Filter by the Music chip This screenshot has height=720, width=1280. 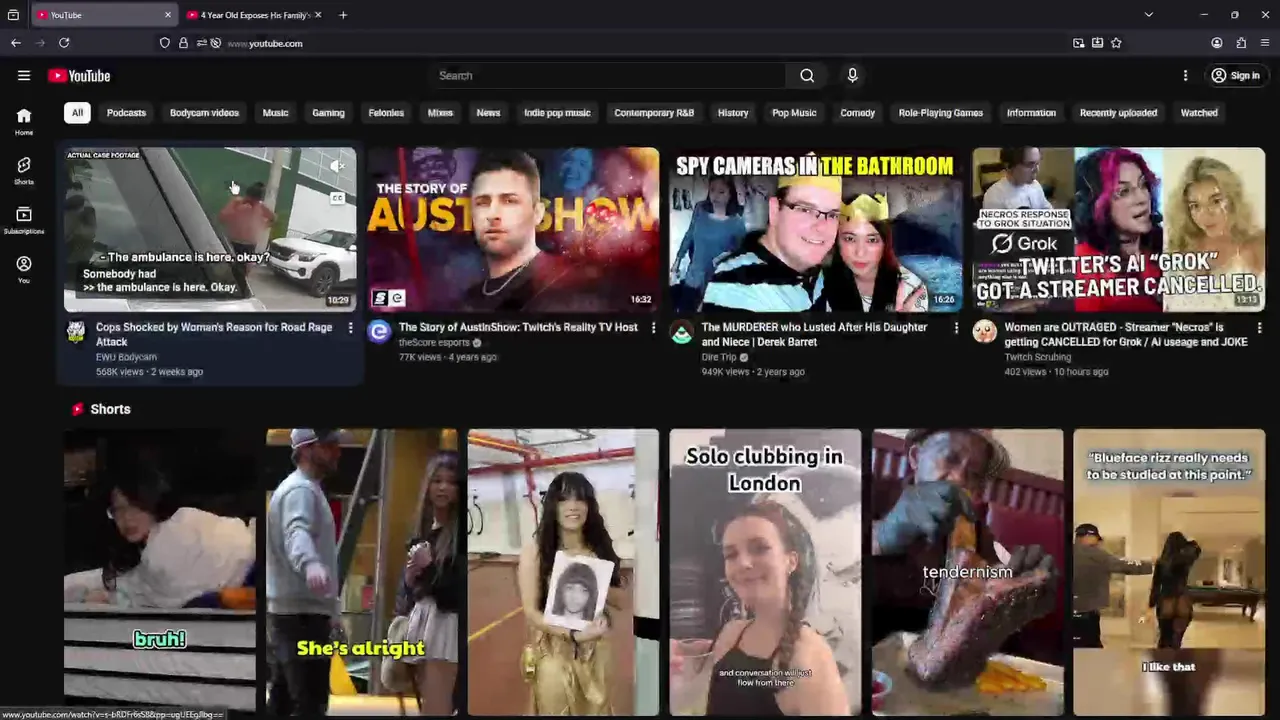click(275, 113)
